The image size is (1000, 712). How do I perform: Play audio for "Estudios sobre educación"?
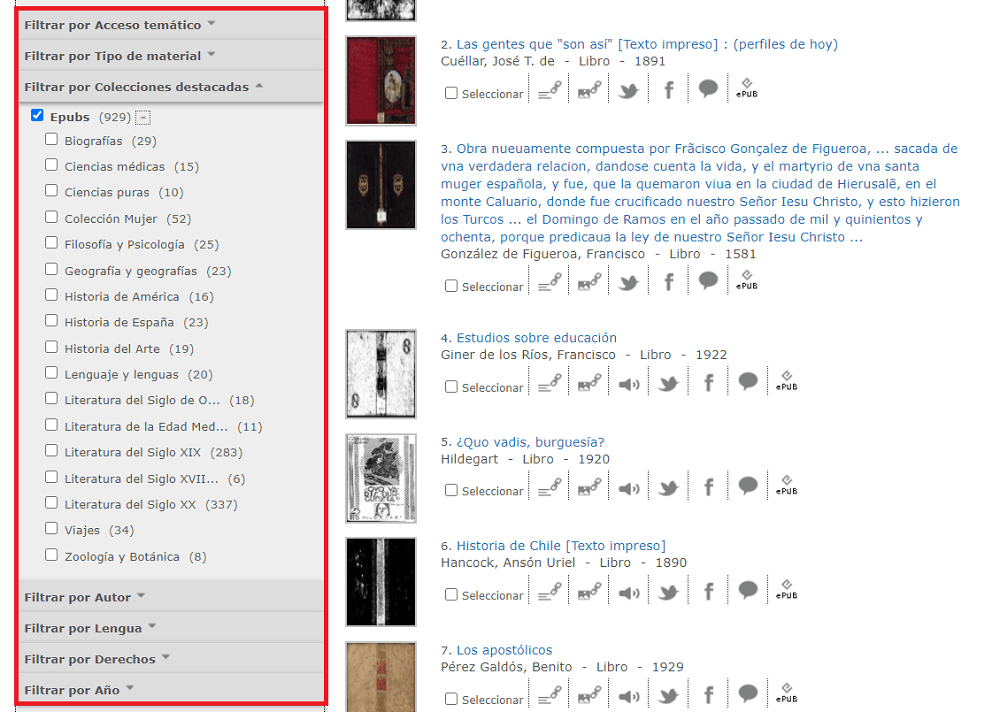629,384
